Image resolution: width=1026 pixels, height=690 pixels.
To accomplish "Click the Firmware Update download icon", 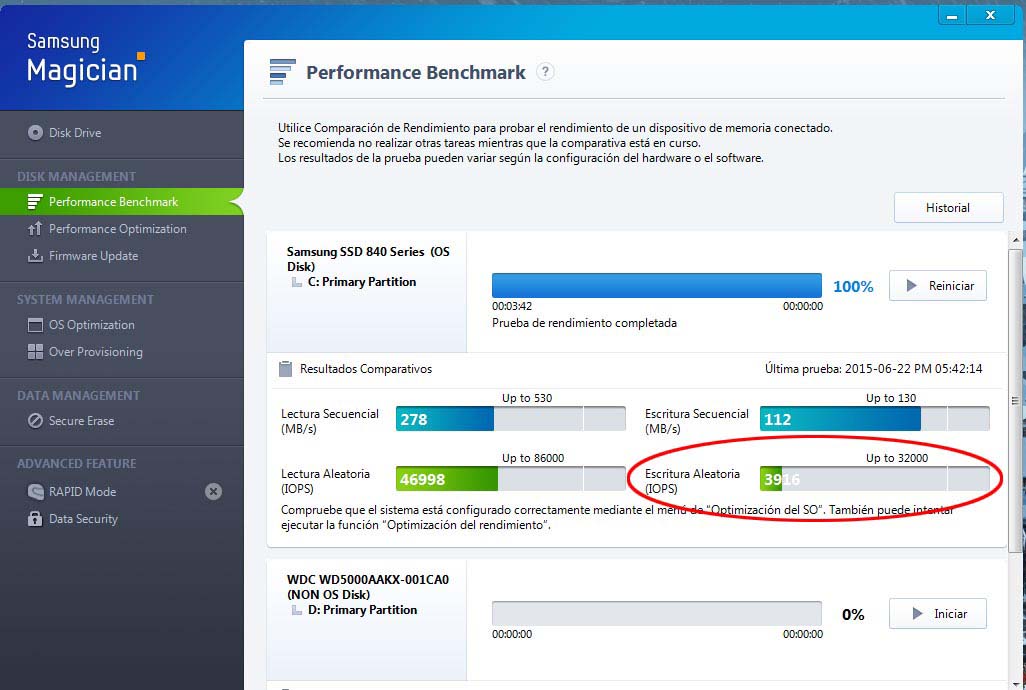I will click(x=35, y=256).
